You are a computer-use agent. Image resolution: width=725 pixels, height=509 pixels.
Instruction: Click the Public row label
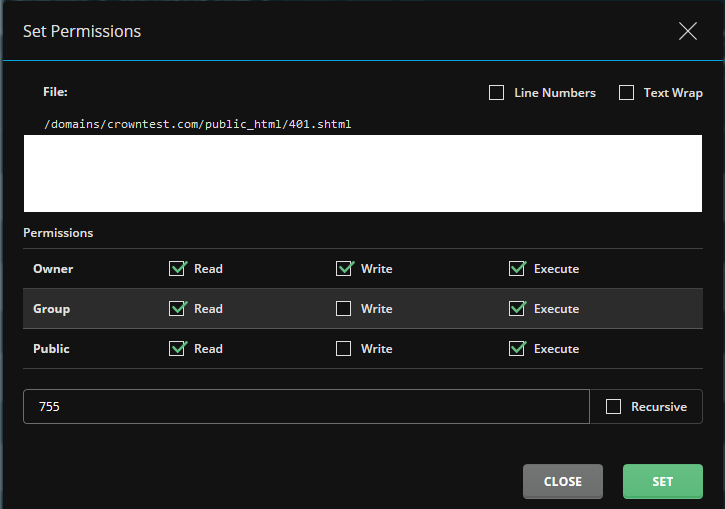click(51, 349)
